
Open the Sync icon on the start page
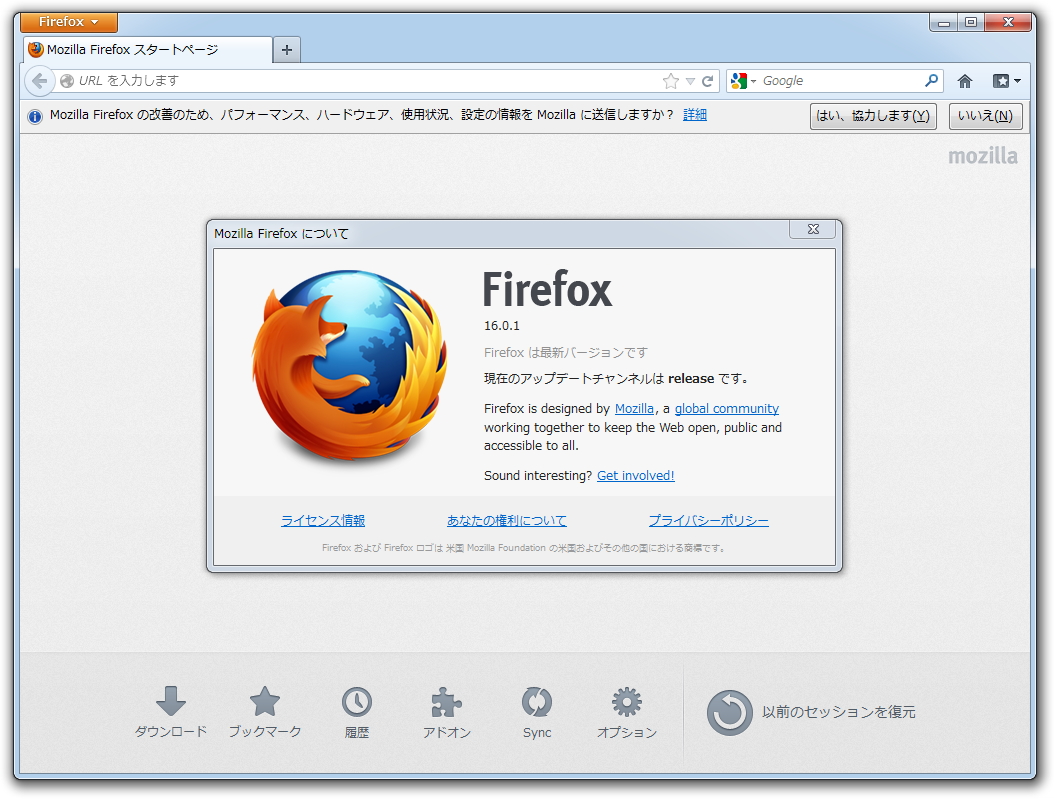(x=536, y=703)
